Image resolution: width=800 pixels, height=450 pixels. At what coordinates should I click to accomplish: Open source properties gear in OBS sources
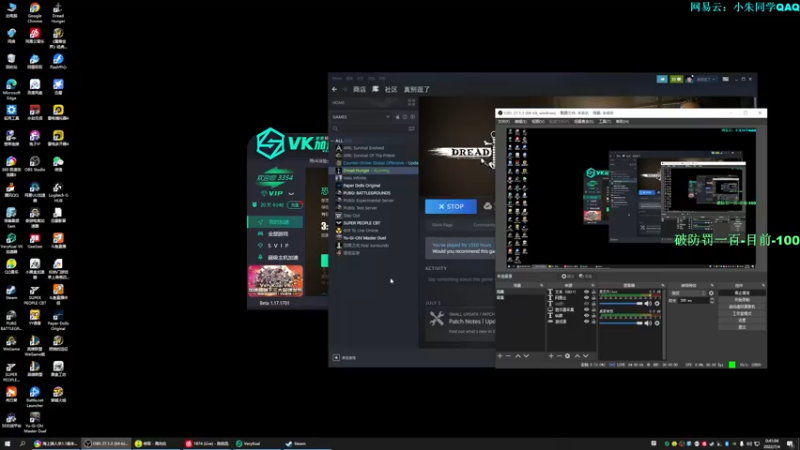click(x=567, y=356)
